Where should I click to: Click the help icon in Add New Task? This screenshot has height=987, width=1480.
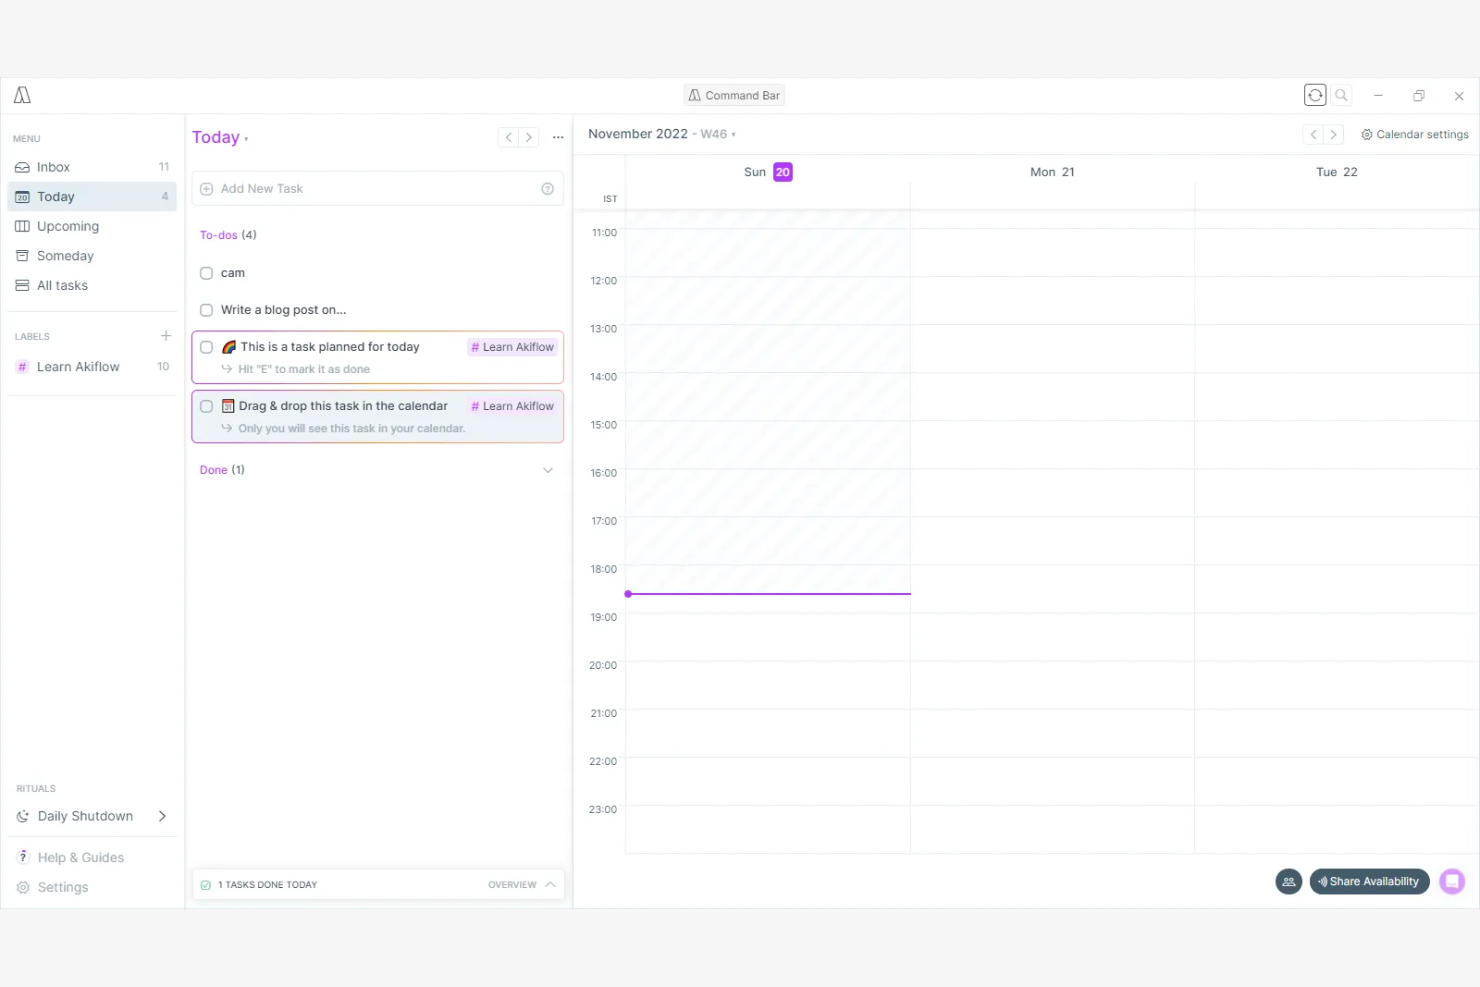pyautogui.click(x=547, y=189)
